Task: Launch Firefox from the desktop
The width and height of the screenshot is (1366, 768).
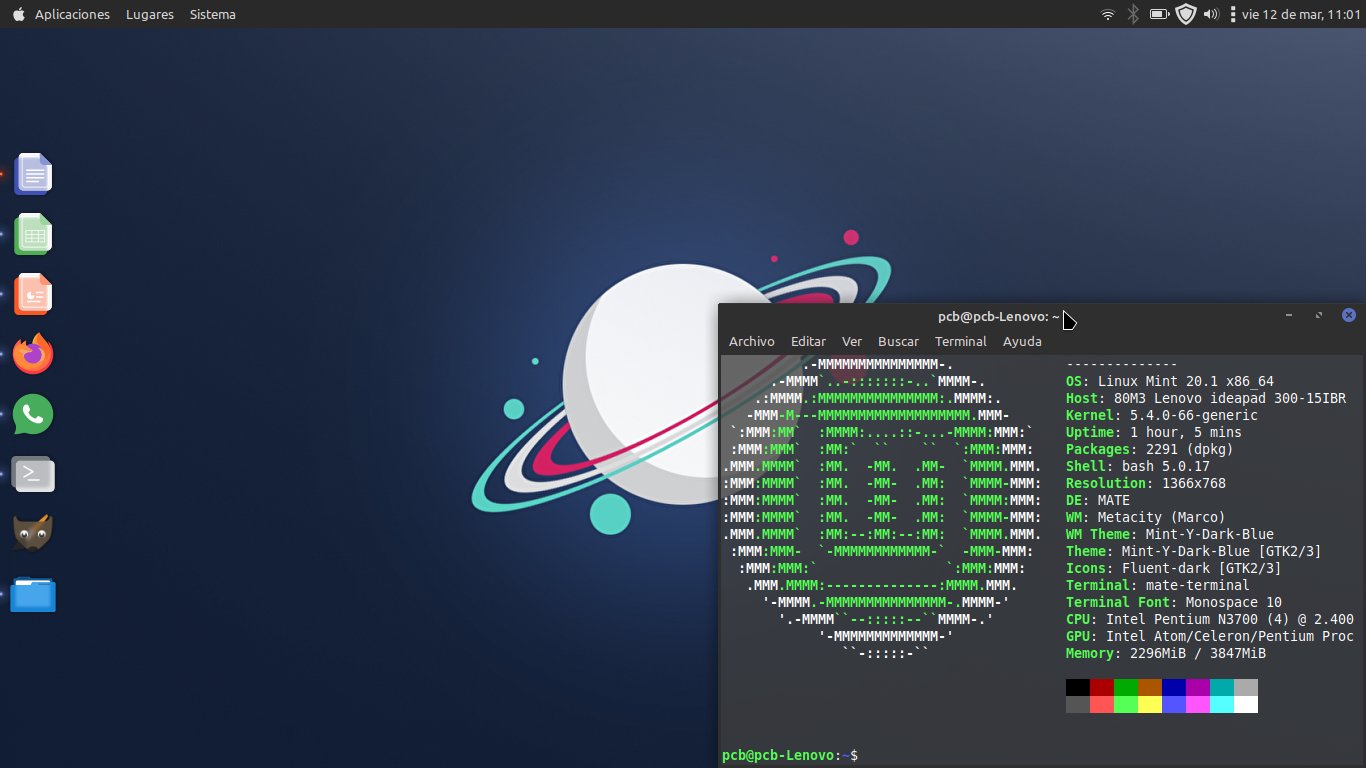Action: point(33,354)
